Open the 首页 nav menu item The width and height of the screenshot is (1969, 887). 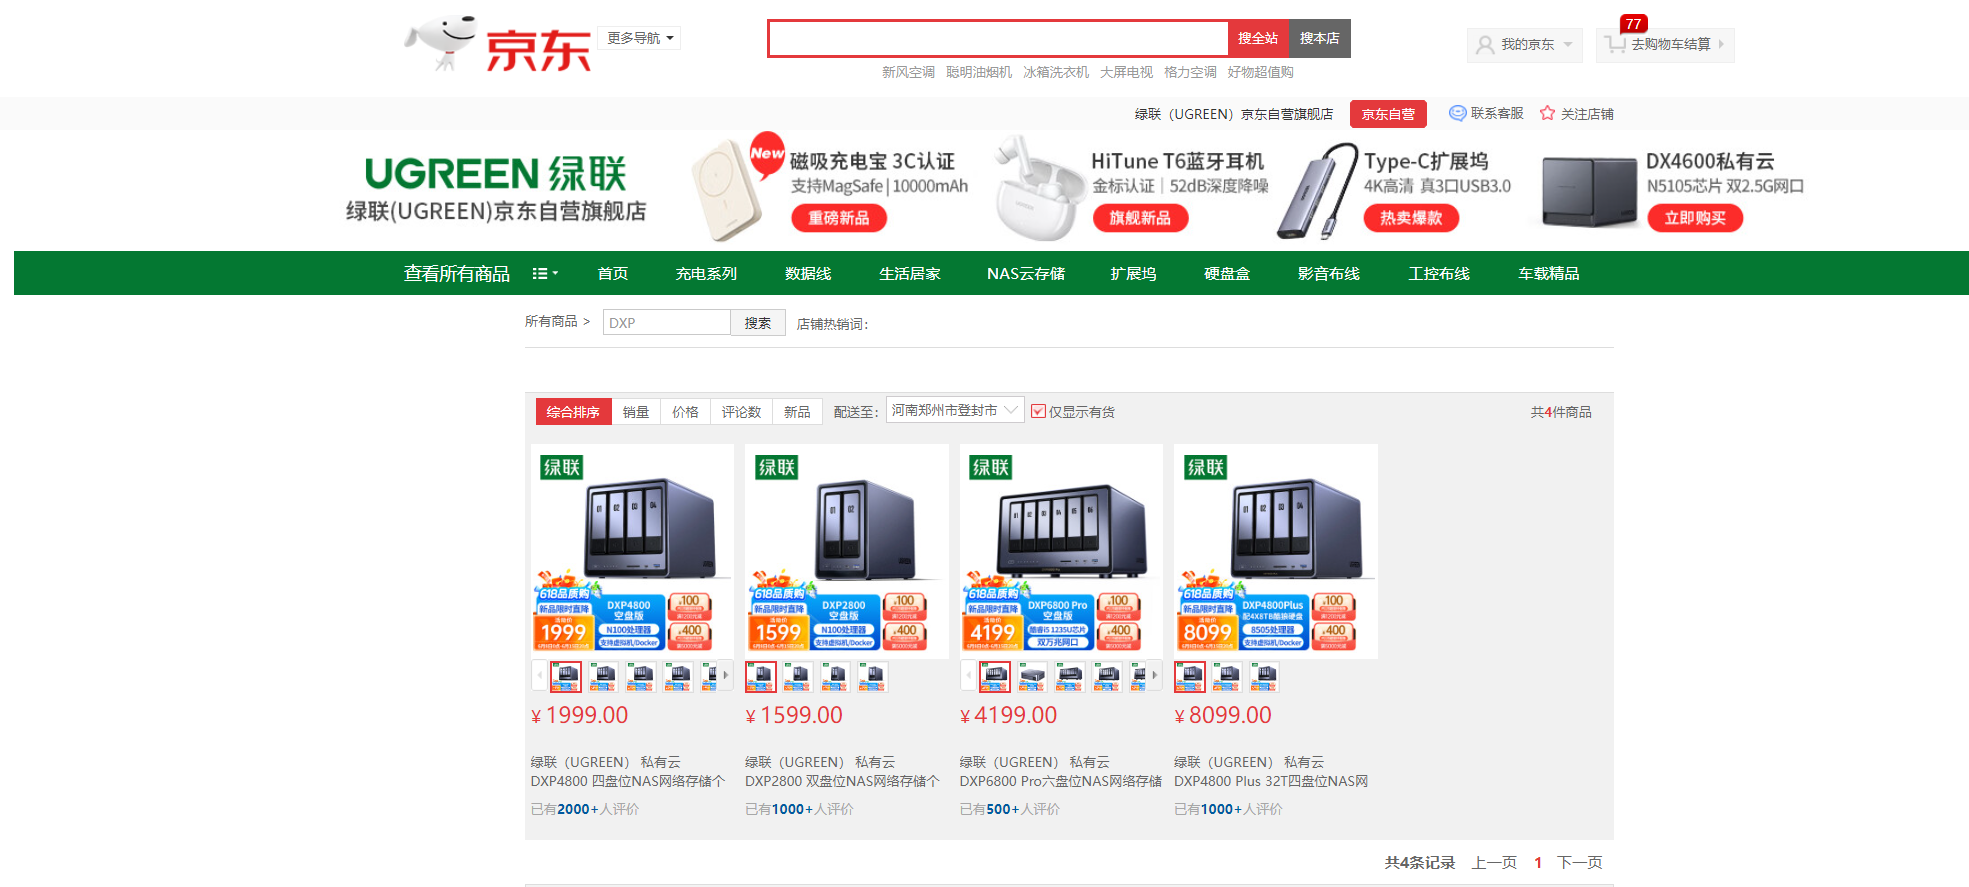point(613,274)
